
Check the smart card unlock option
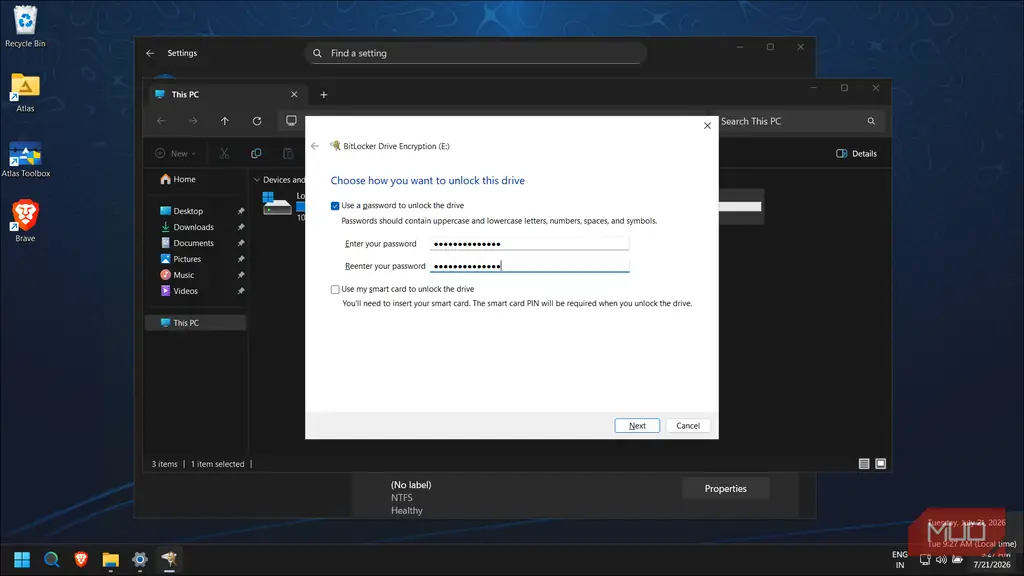[335, 289]
